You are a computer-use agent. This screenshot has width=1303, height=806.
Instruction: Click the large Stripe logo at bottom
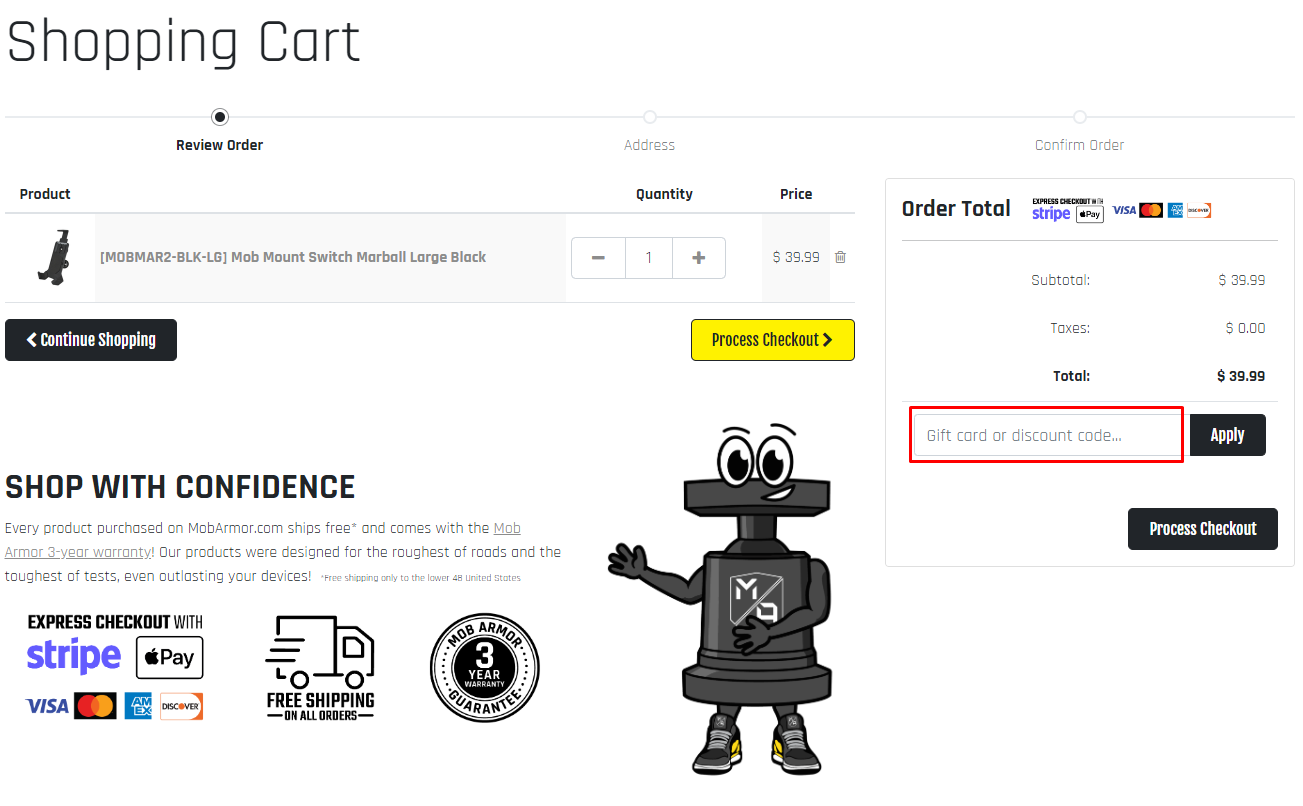pos(74,657)
